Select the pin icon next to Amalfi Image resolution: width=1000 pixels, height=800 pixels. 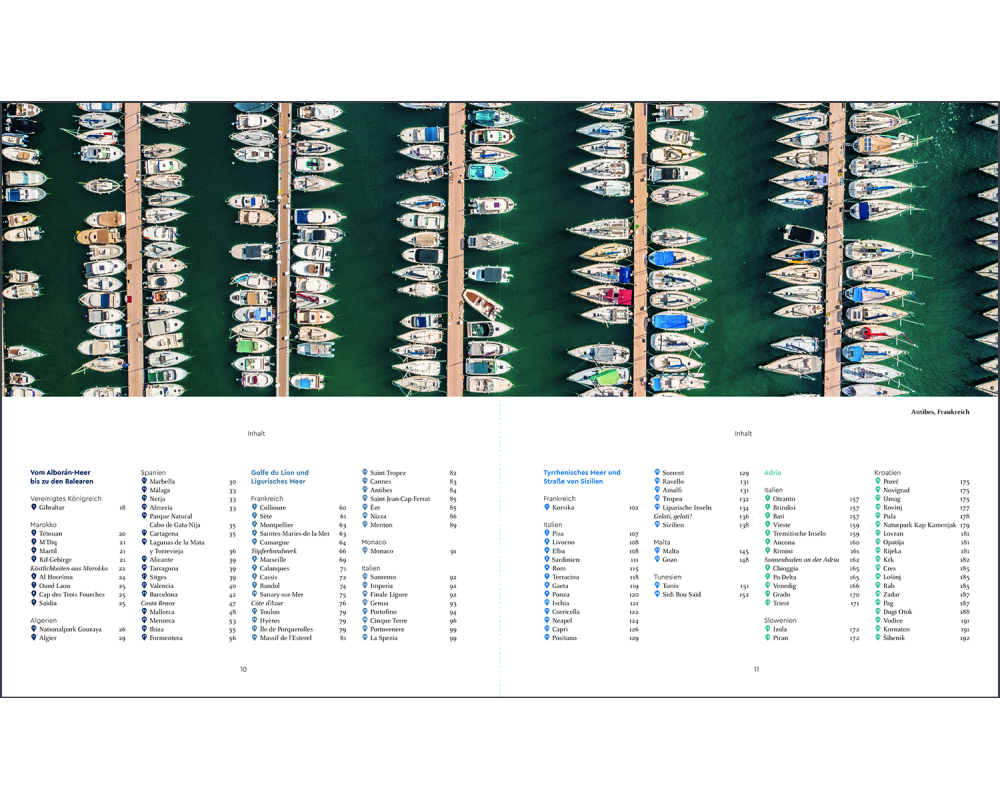pyautogui.click(x=657, y=490)
